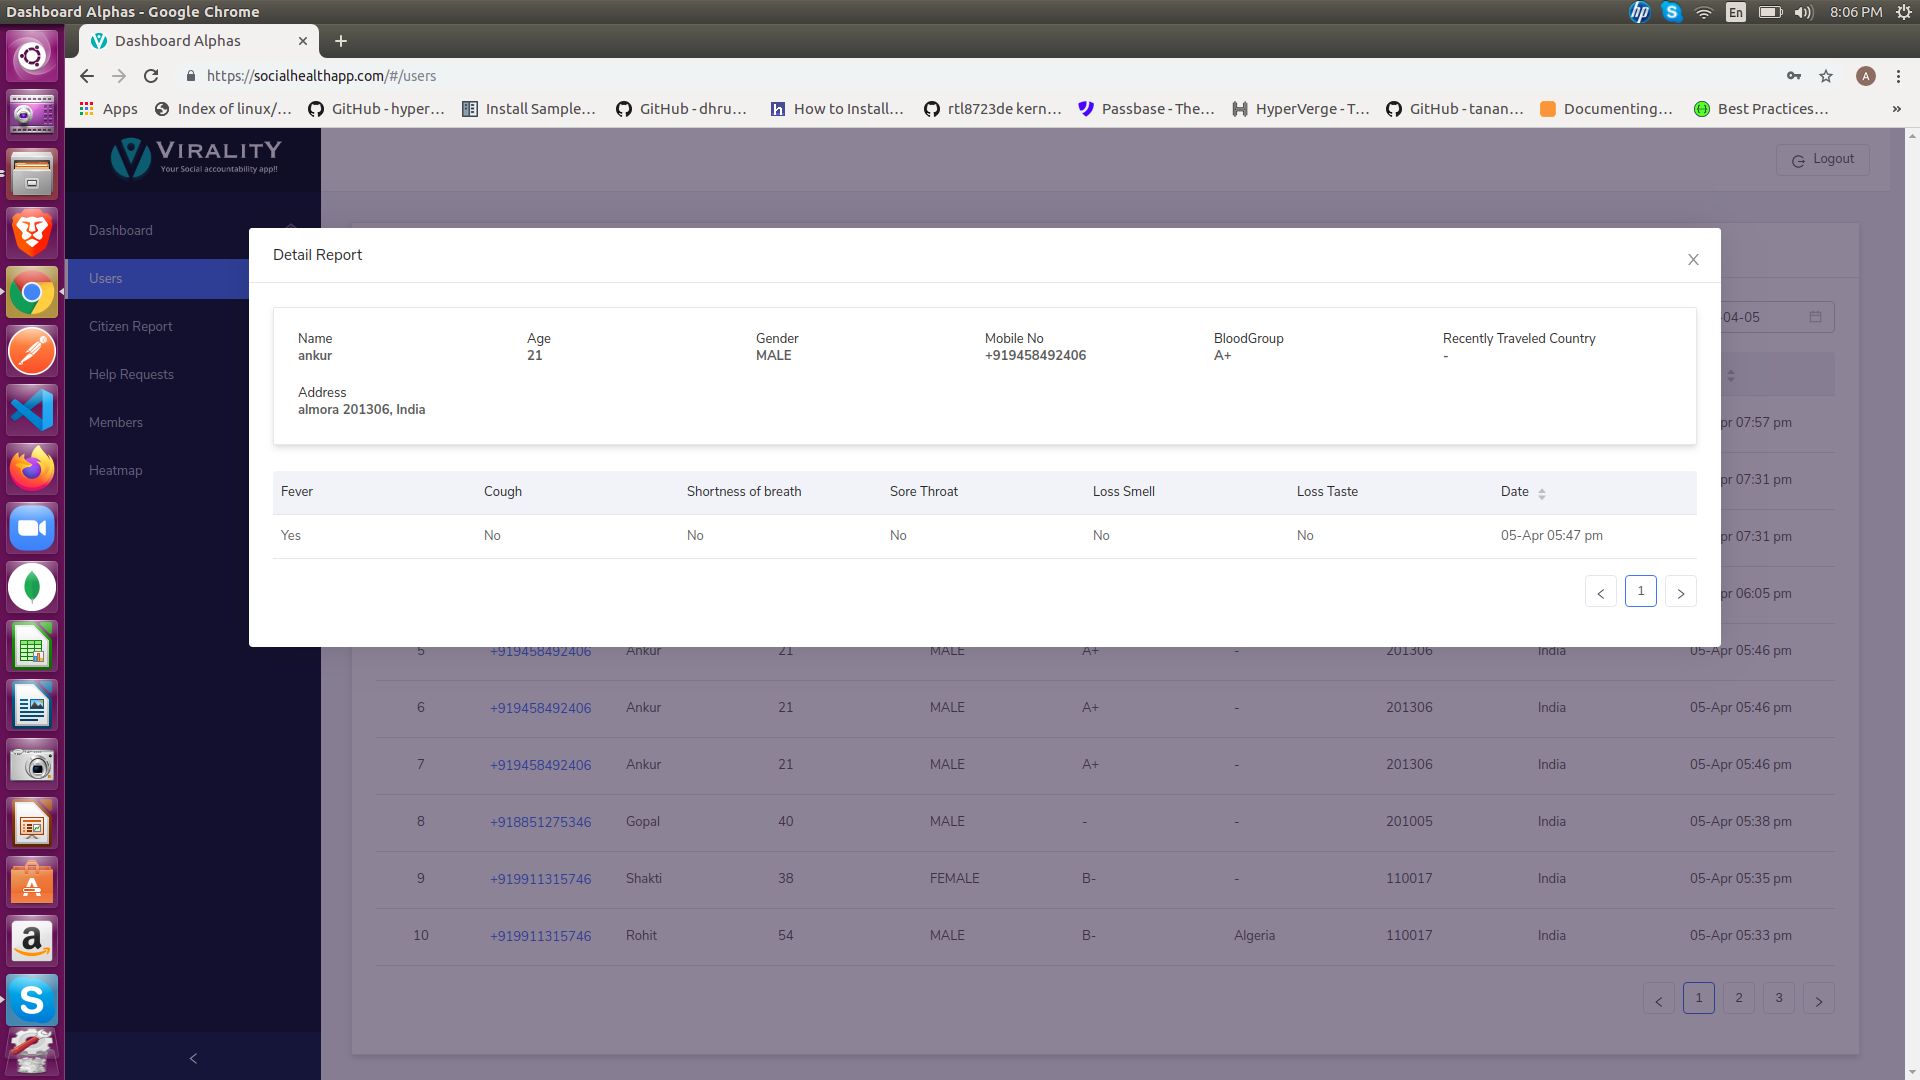Open the saved passwords key icon
The width and height of the screenshot is (1920, 1080).
[x=1794, y=76]
